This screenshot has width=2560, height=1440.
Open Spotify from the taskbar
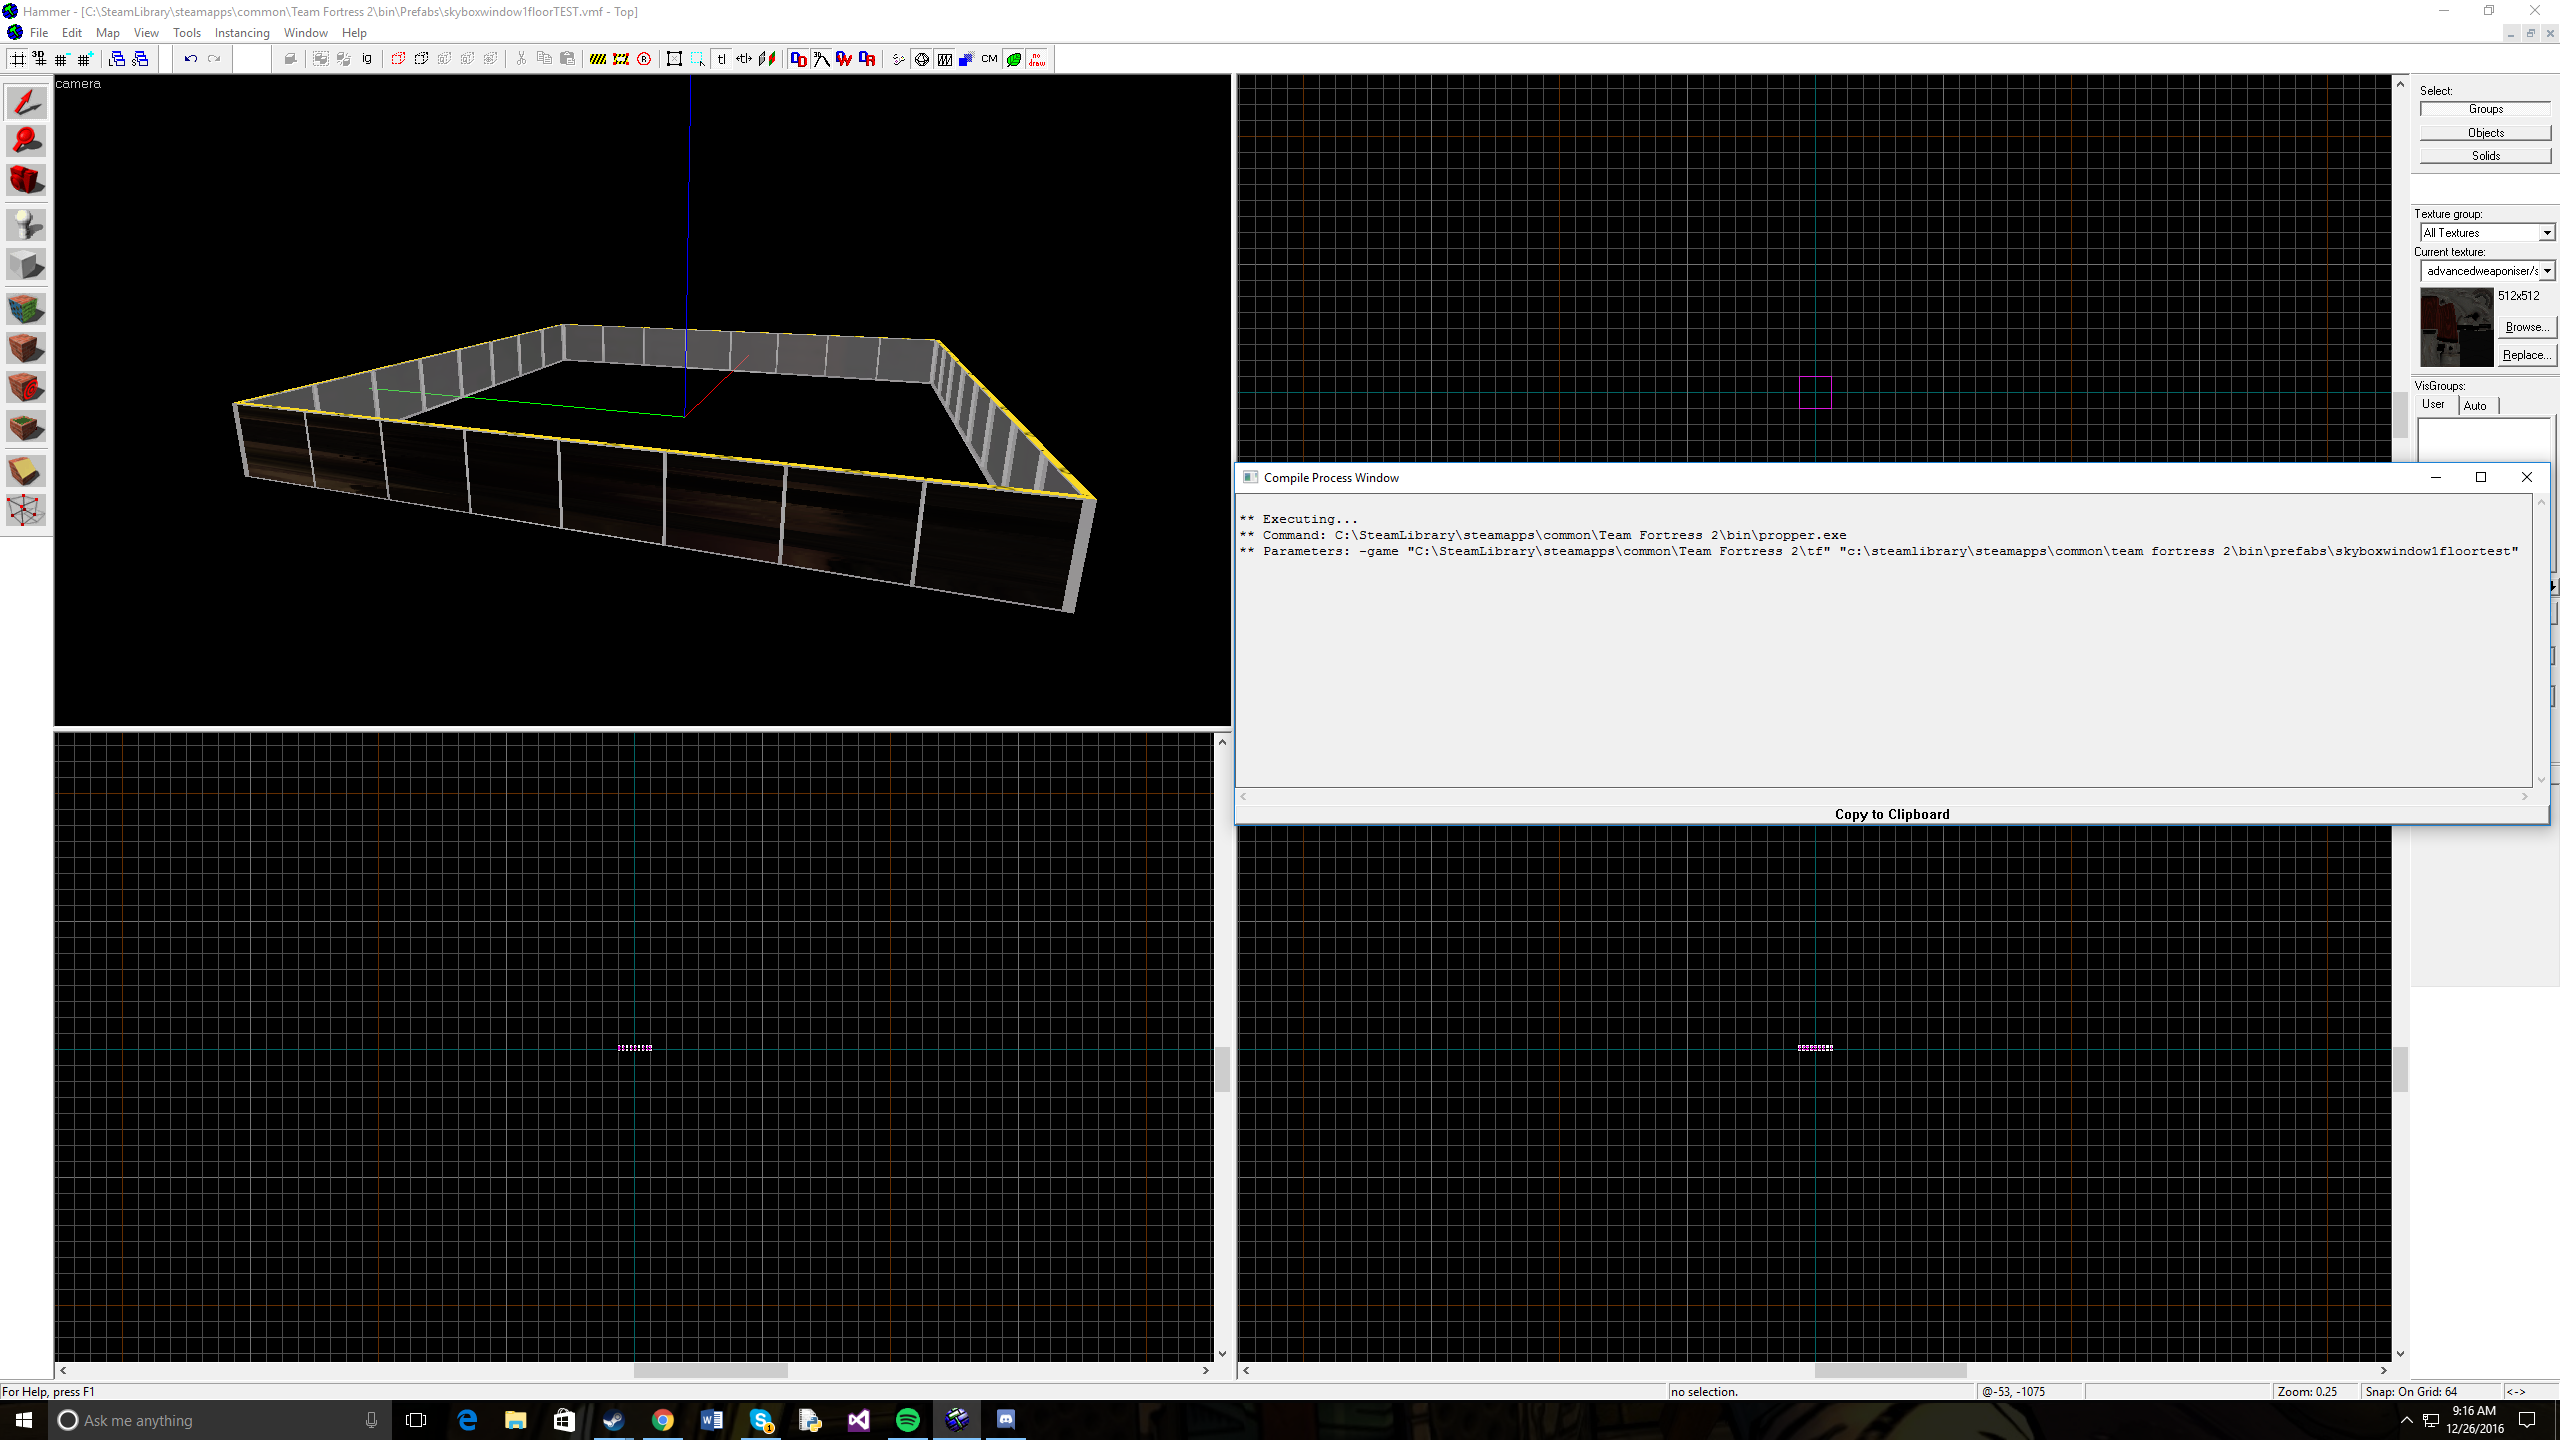tap(908, 1420)
